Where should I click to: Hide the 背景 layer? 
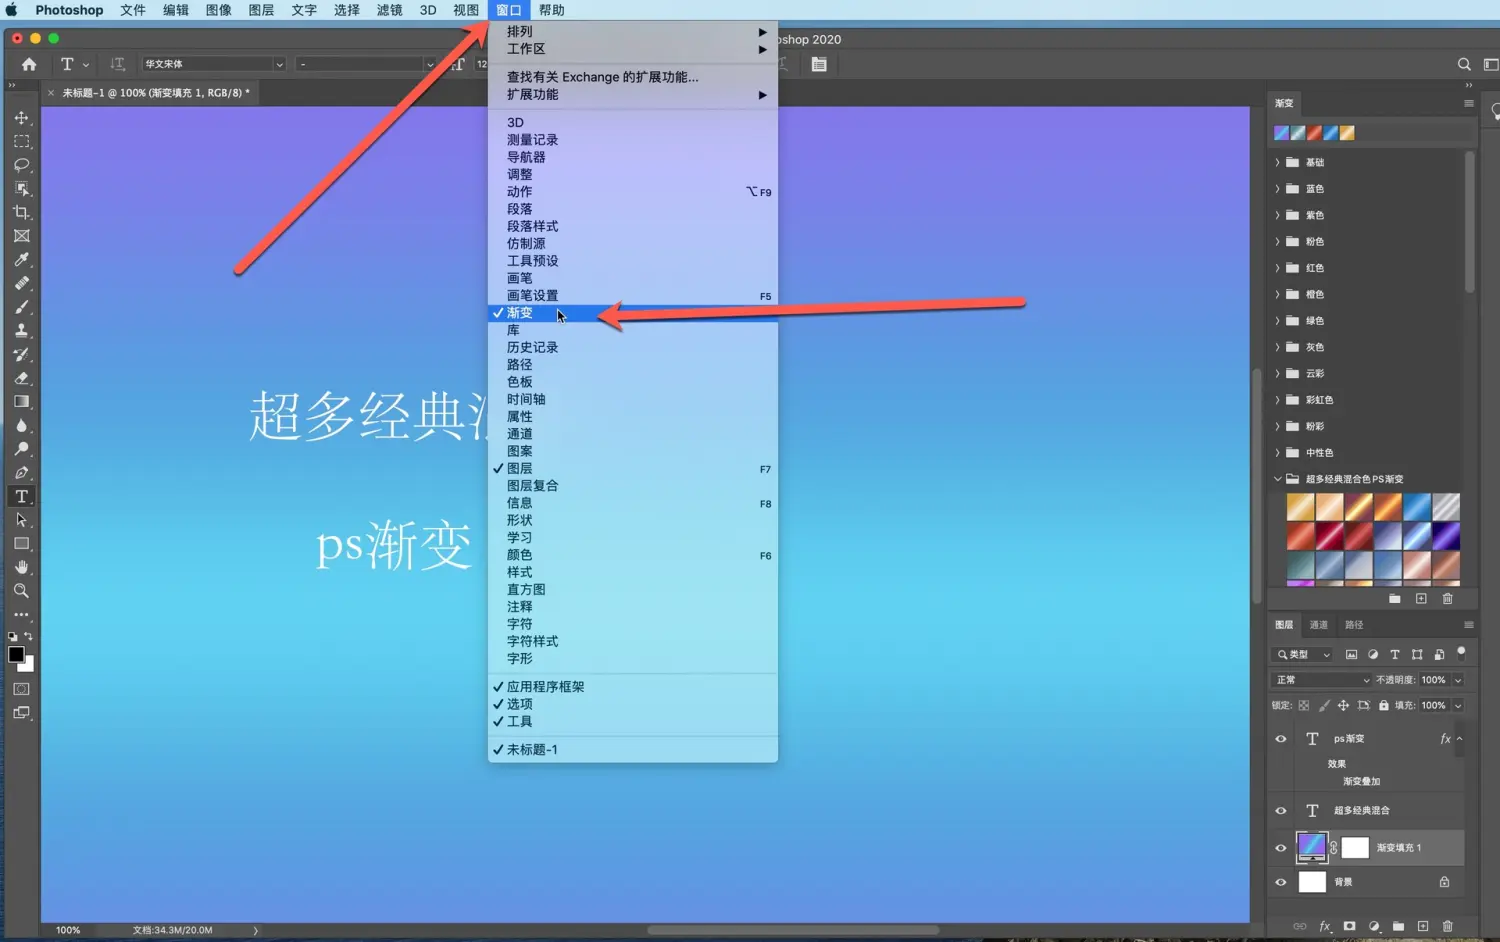pyautogui.click(x=1281, y=882)
